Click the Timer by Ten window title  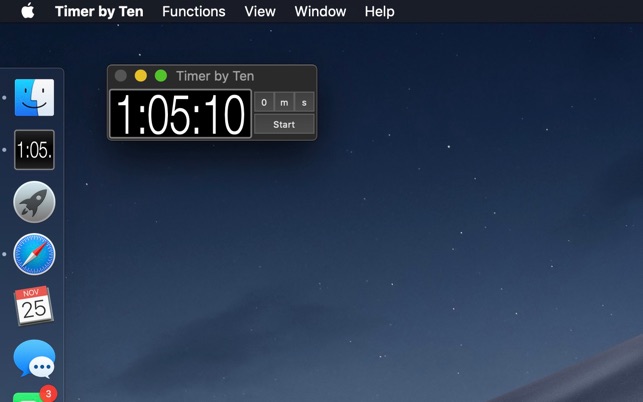pyautogui.click(x=215, y=76)
